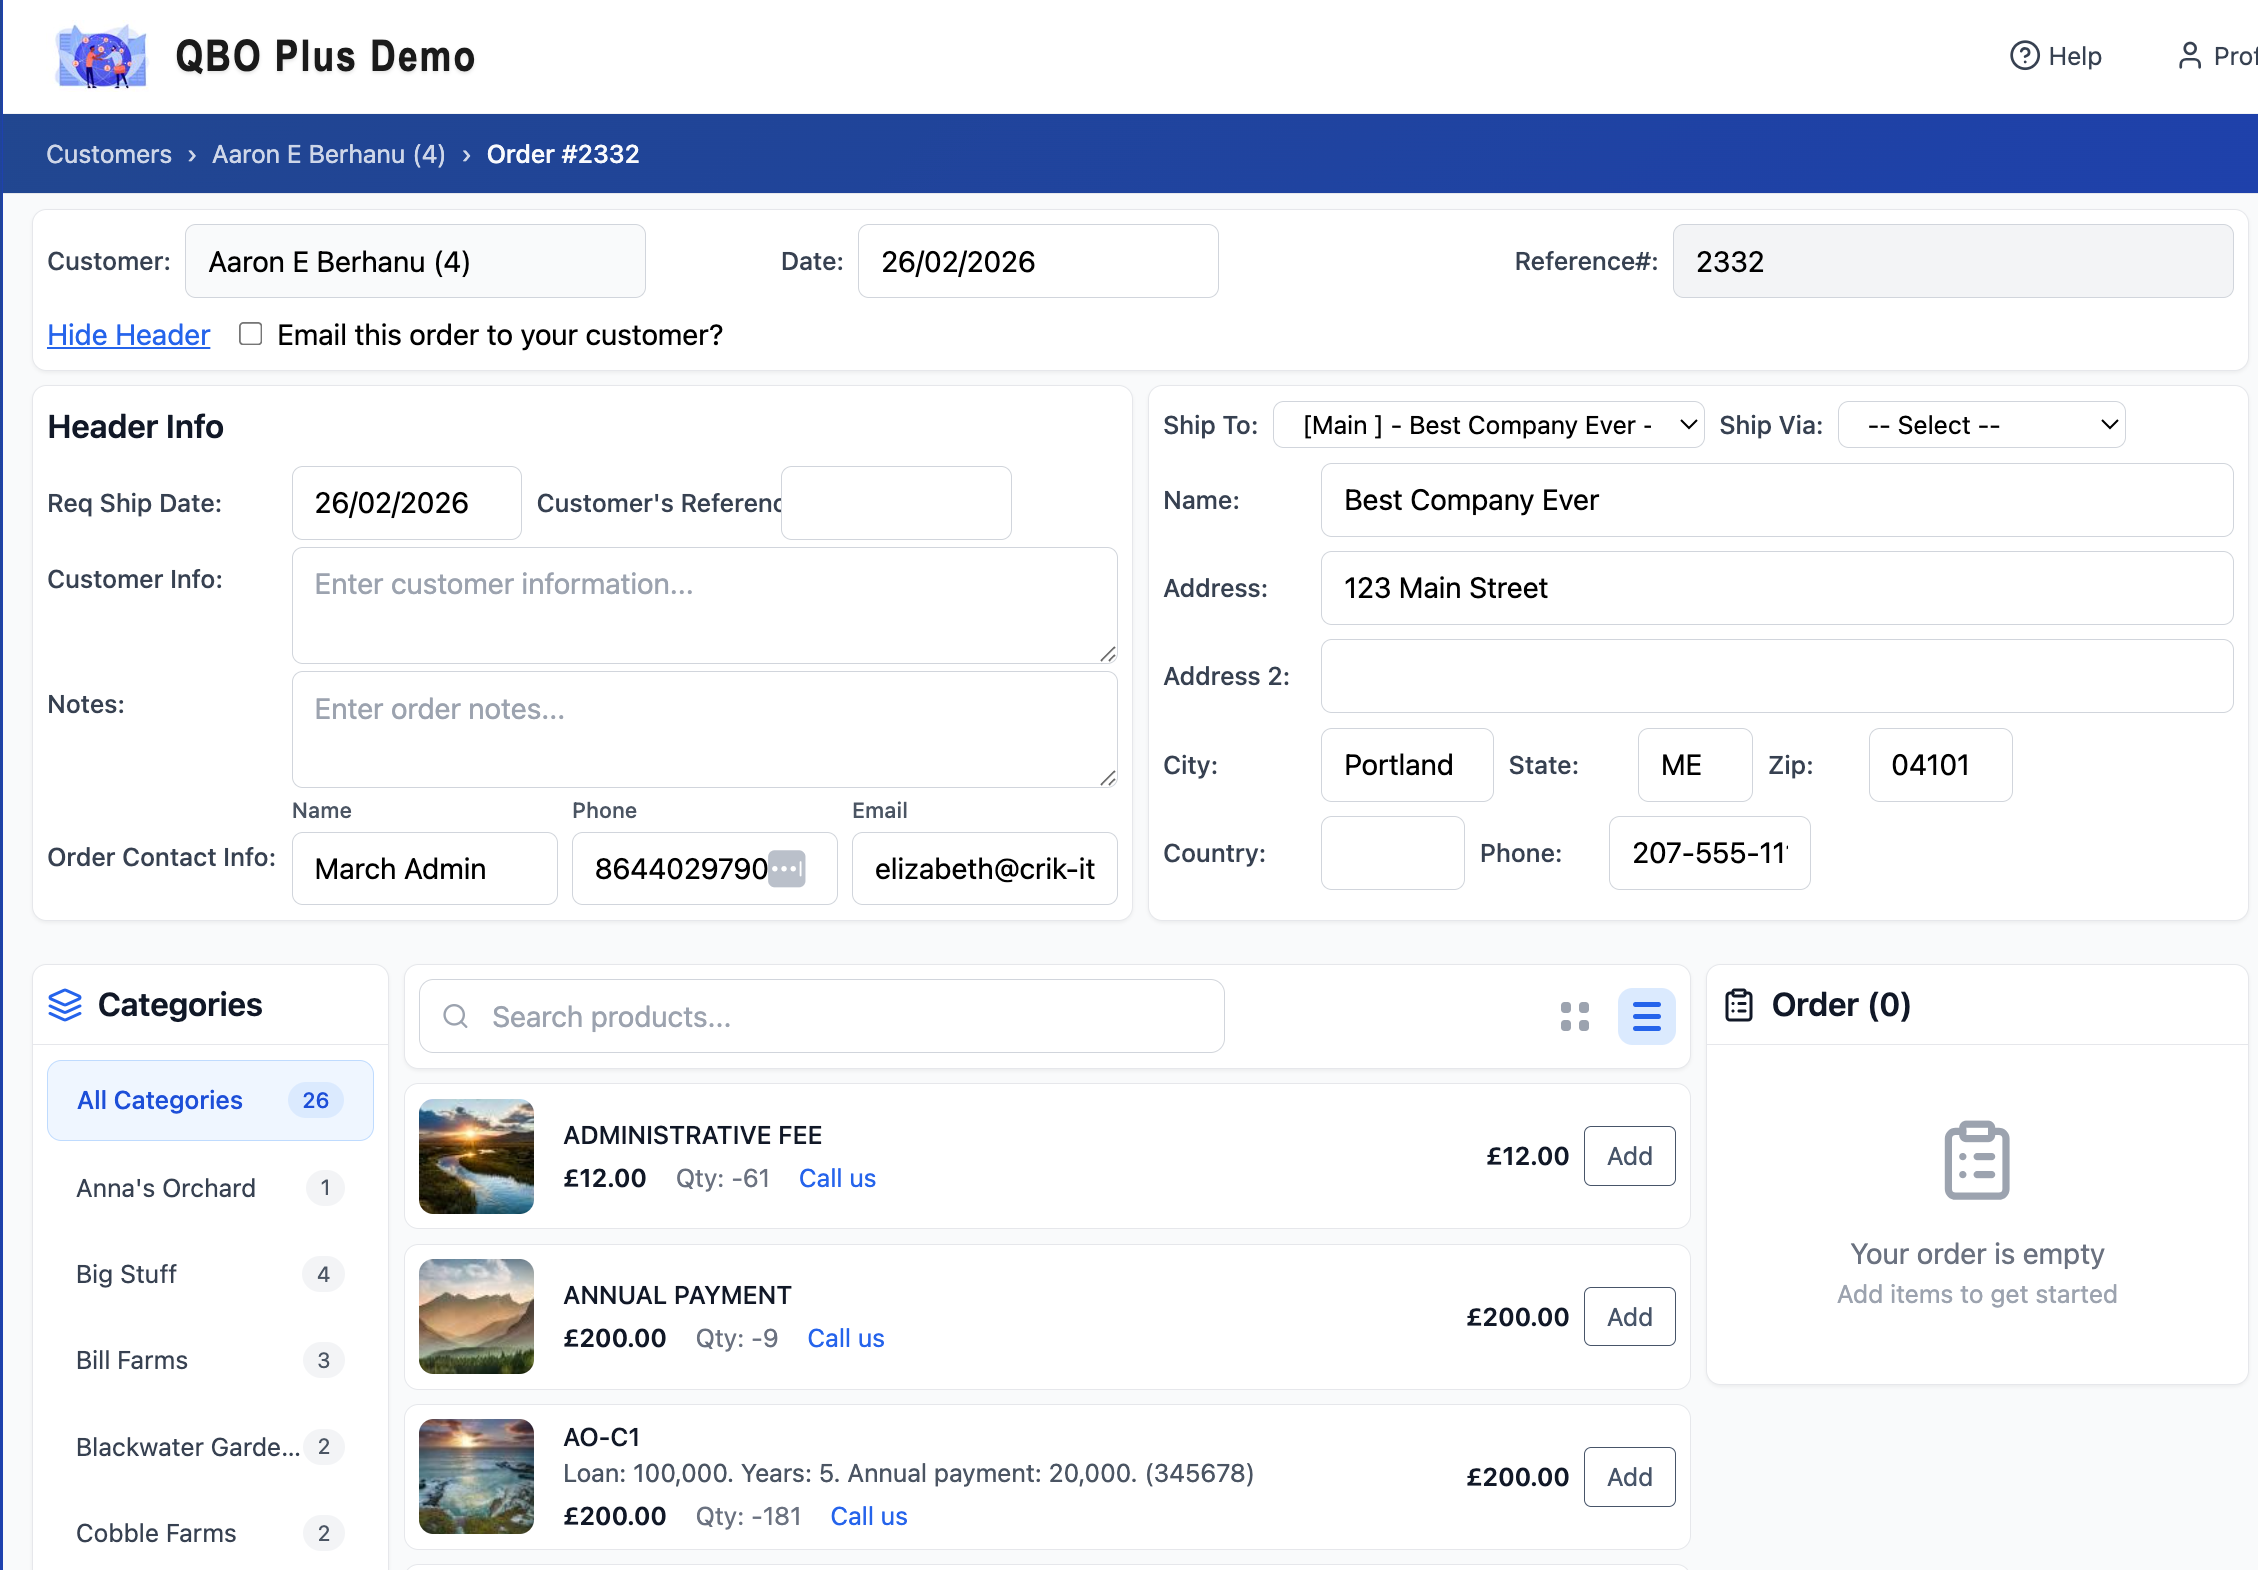Go to Customers breadcrumb
This screenshot has height=1570, width=2258.
[109, 154]
